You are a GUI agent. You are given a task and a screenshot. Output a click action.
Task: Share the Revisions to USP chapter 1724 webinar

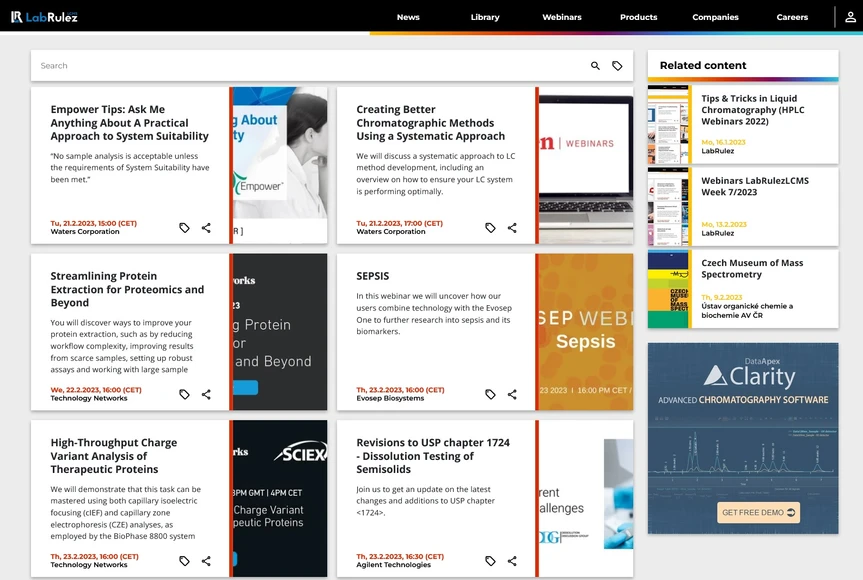pos(512,561)
